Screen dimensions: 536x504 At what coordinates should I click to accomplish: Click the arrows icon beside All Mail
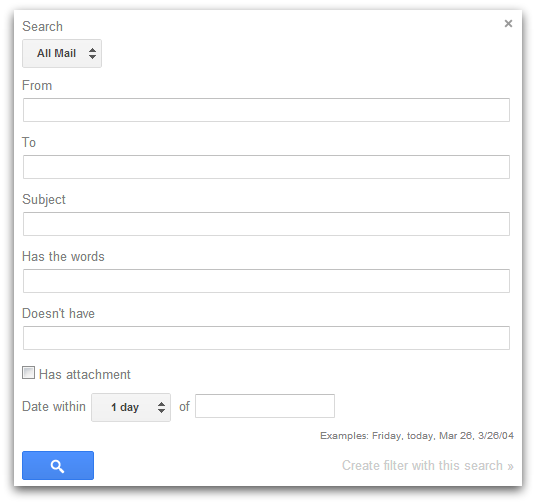(92, 53)
